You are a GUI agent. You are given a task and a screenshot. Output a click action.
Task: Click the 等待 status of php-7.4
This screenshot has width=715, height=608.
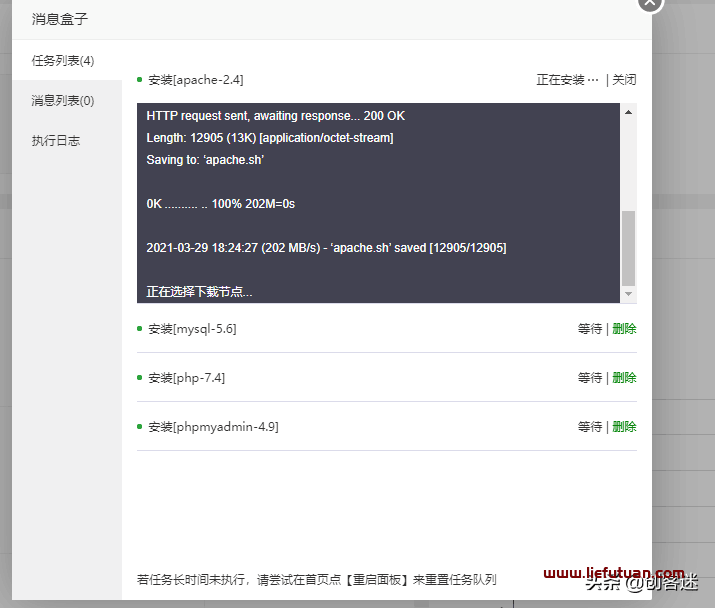click(590, 378)
